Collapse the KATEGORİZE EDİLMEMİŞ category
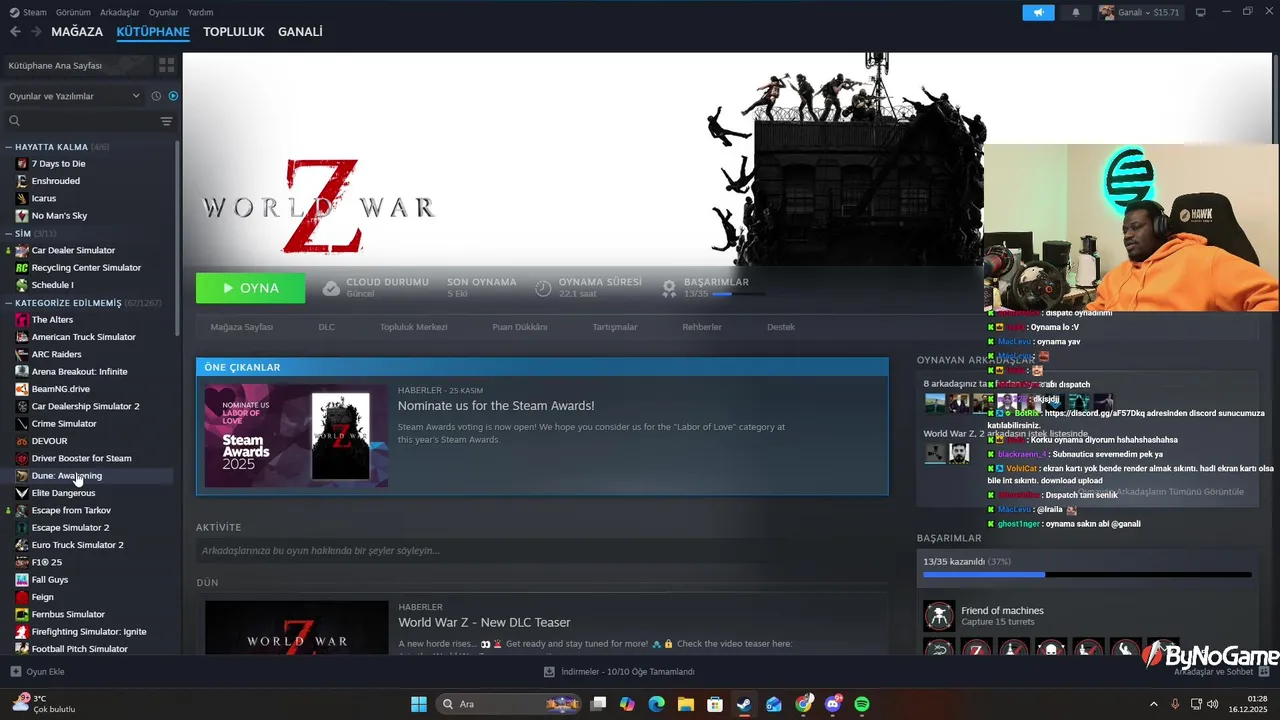1280x720 pixels. tap(9, 303)
